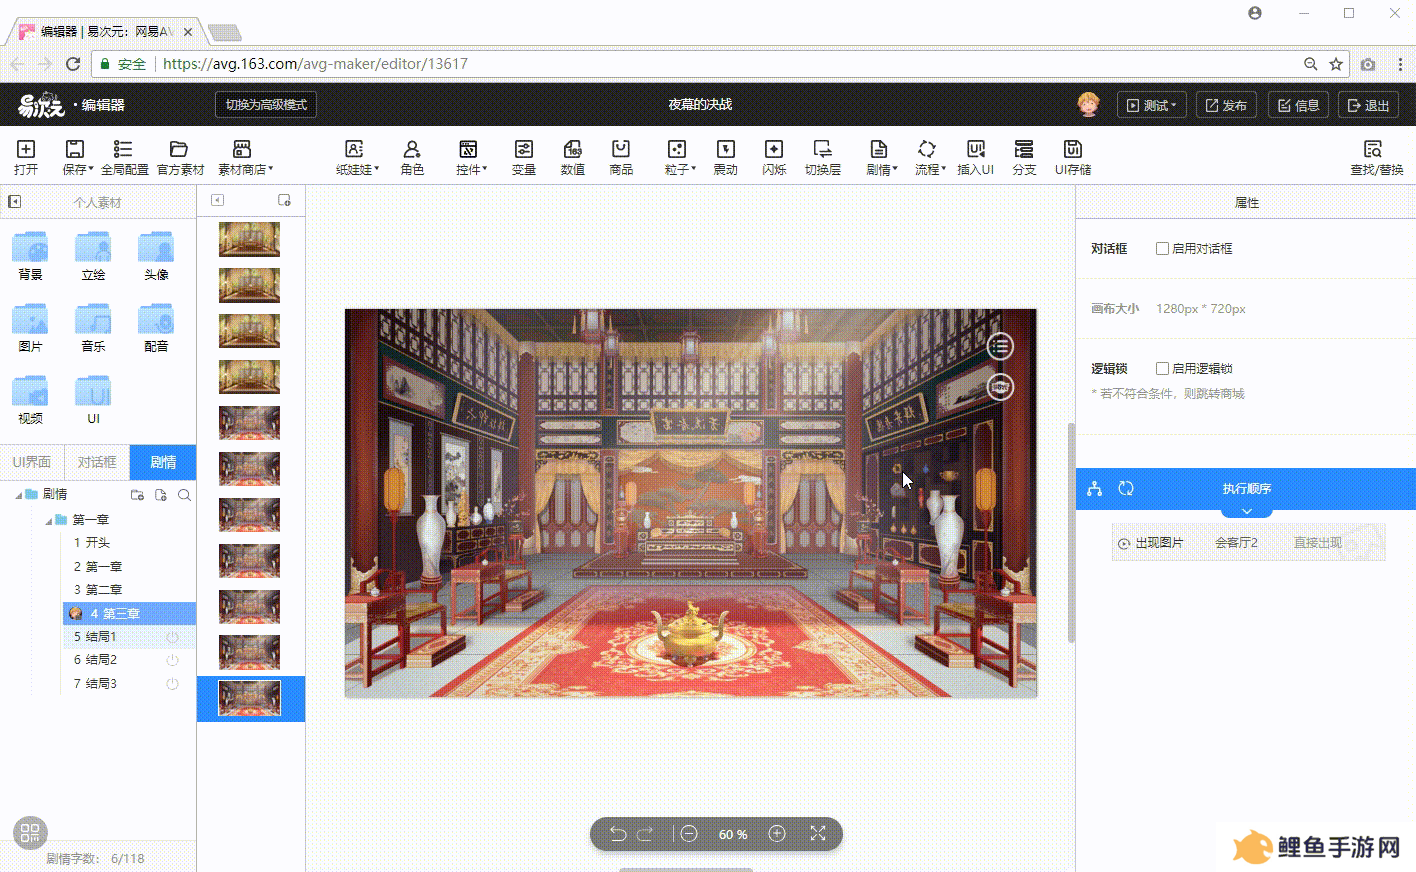The height and width of the screenshot is (872, 1416).
Task: Click the refresh icon in 执行顺序 bar
Action: tap(1126, 488)
